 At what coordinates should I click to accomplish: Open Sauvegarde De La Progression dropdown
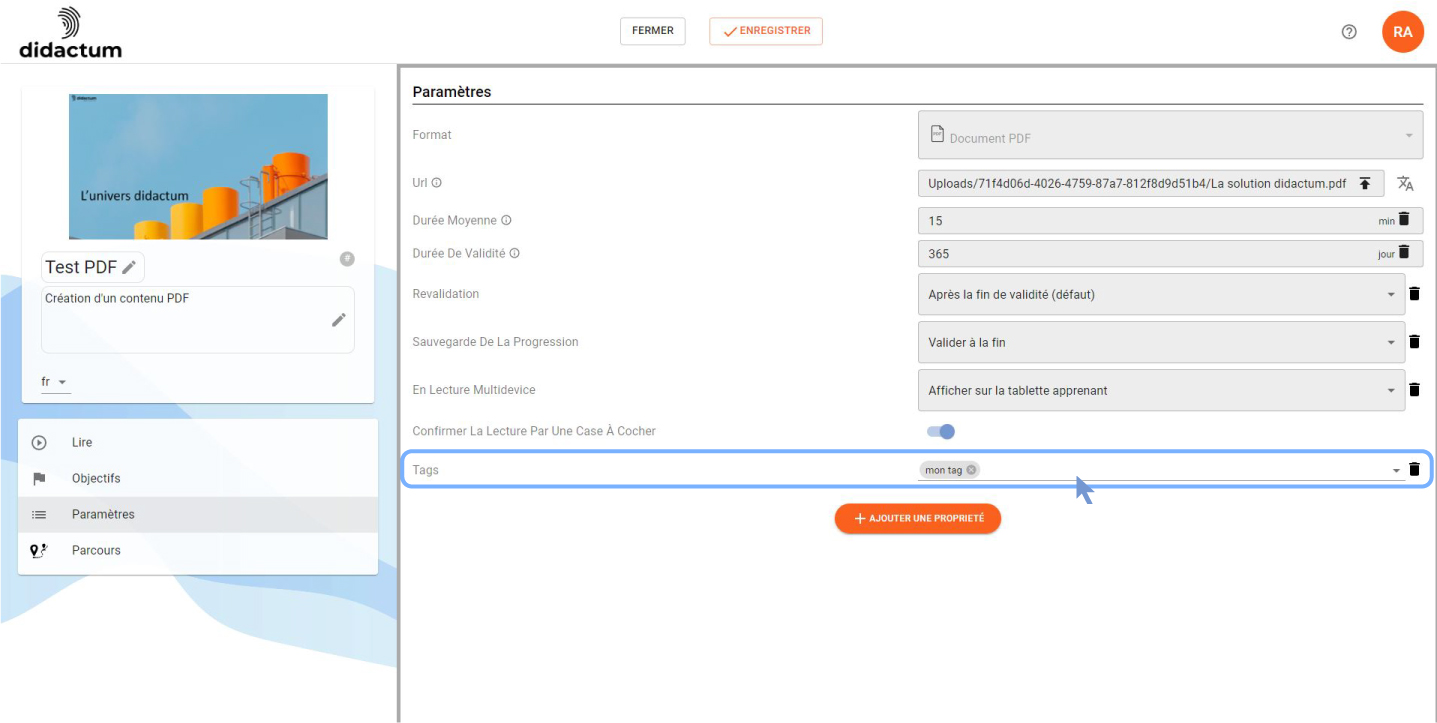tap(1161, 342)
